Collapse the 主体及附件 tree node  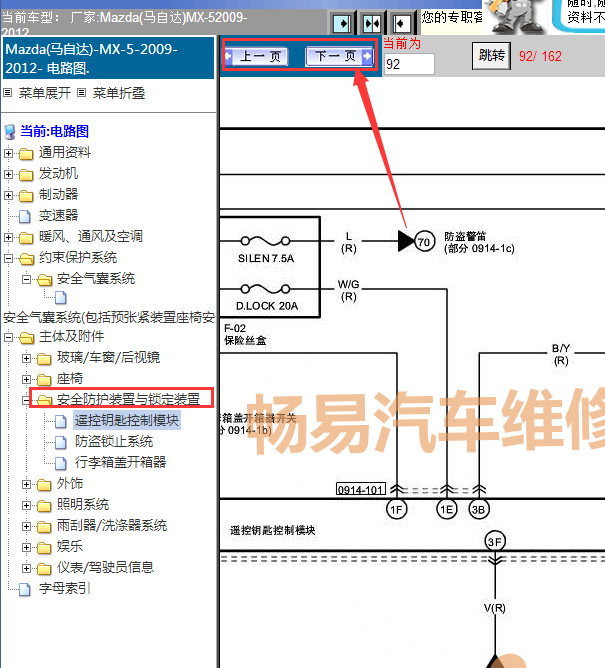(x=8, y=338)
